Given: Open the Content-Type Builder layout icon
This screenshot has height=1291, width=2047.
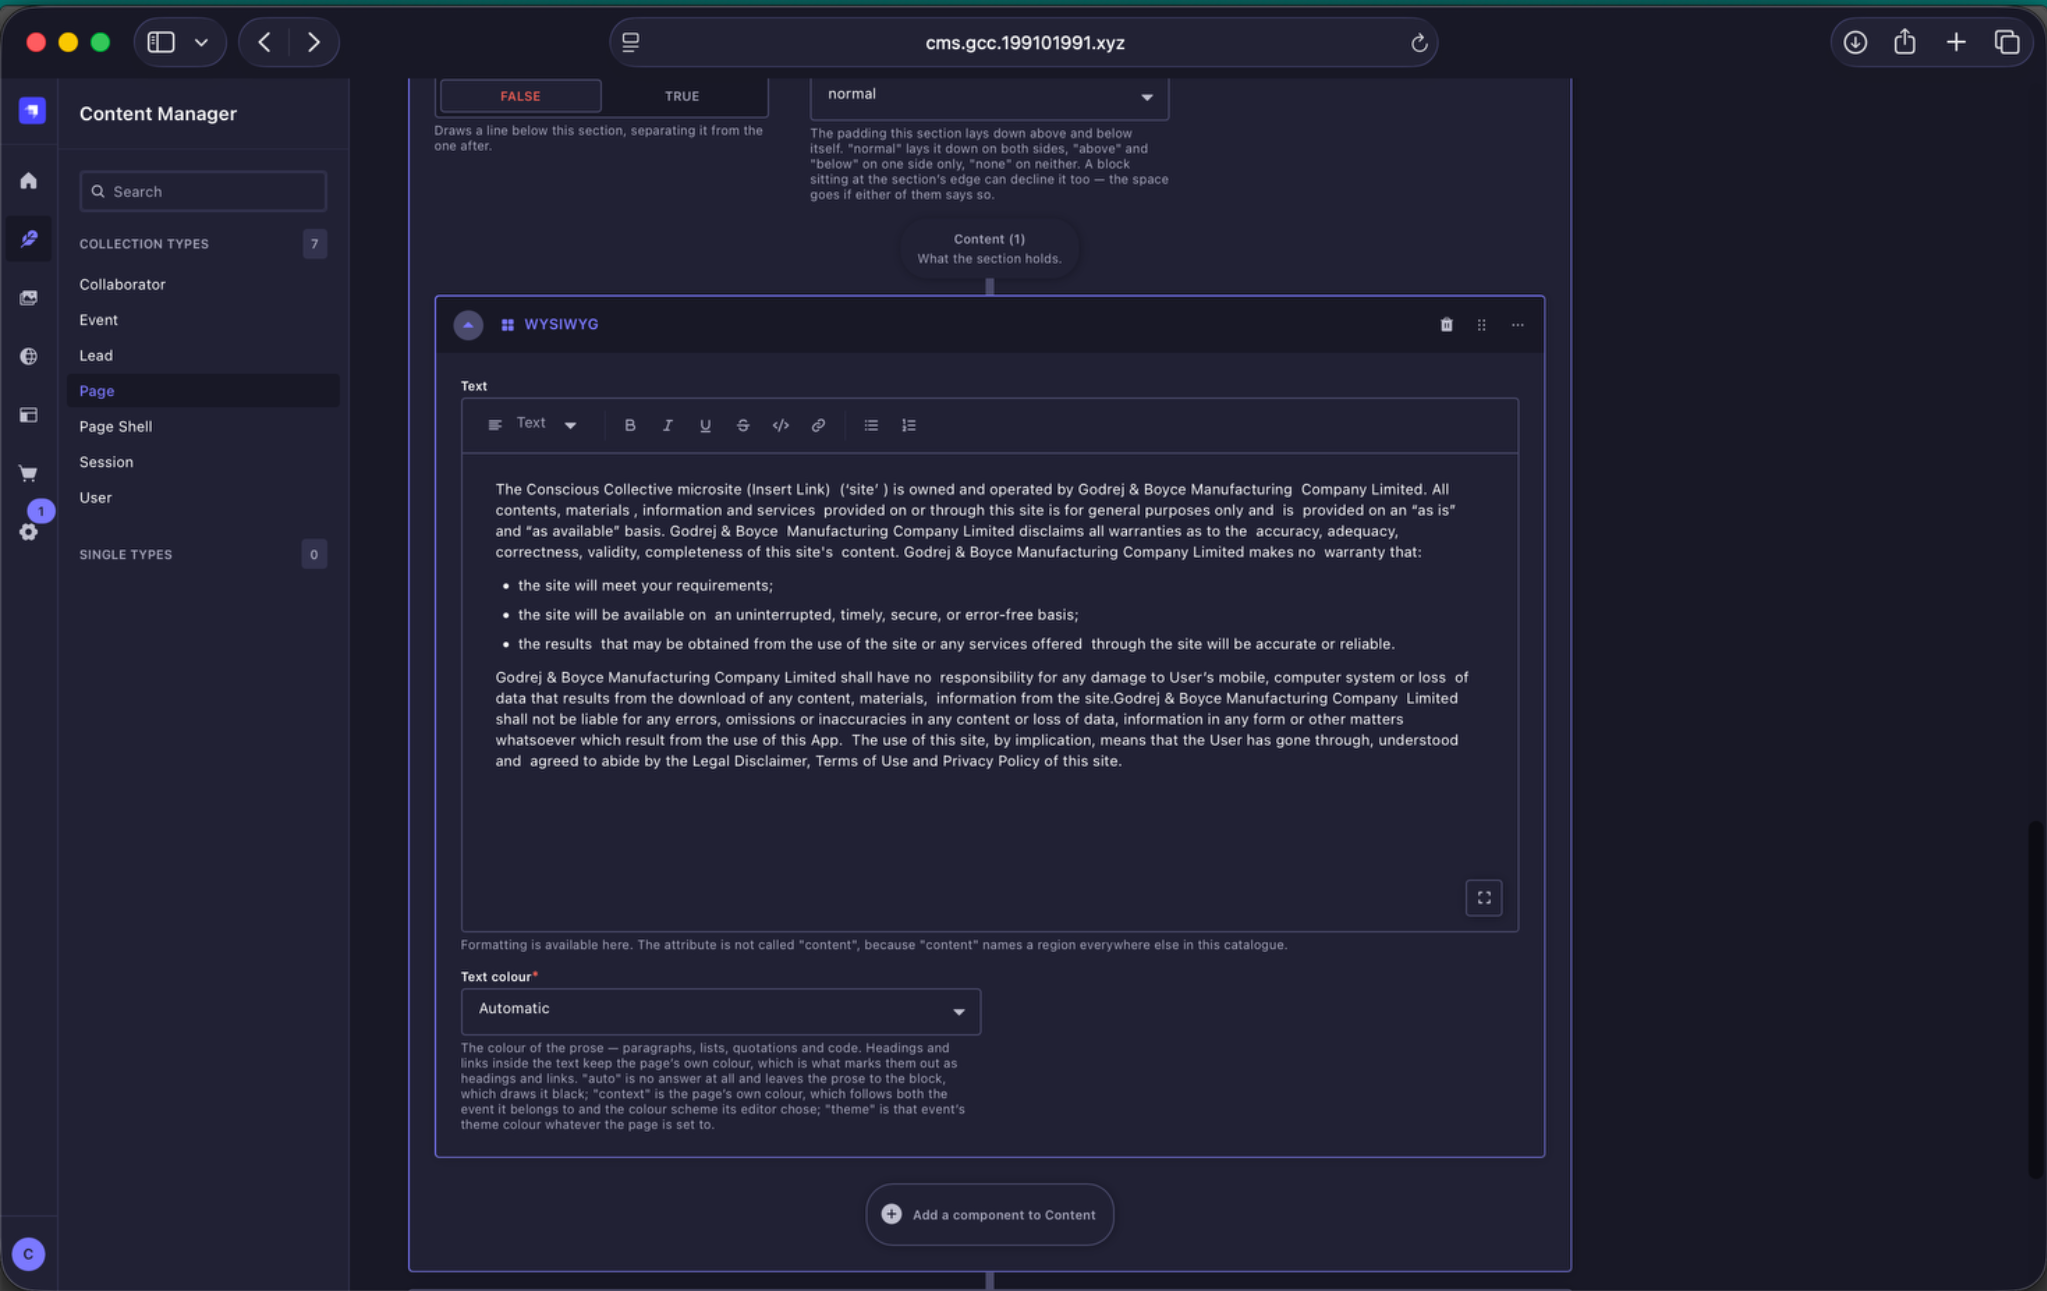Looking at the screenshot, I should (29, 415).
